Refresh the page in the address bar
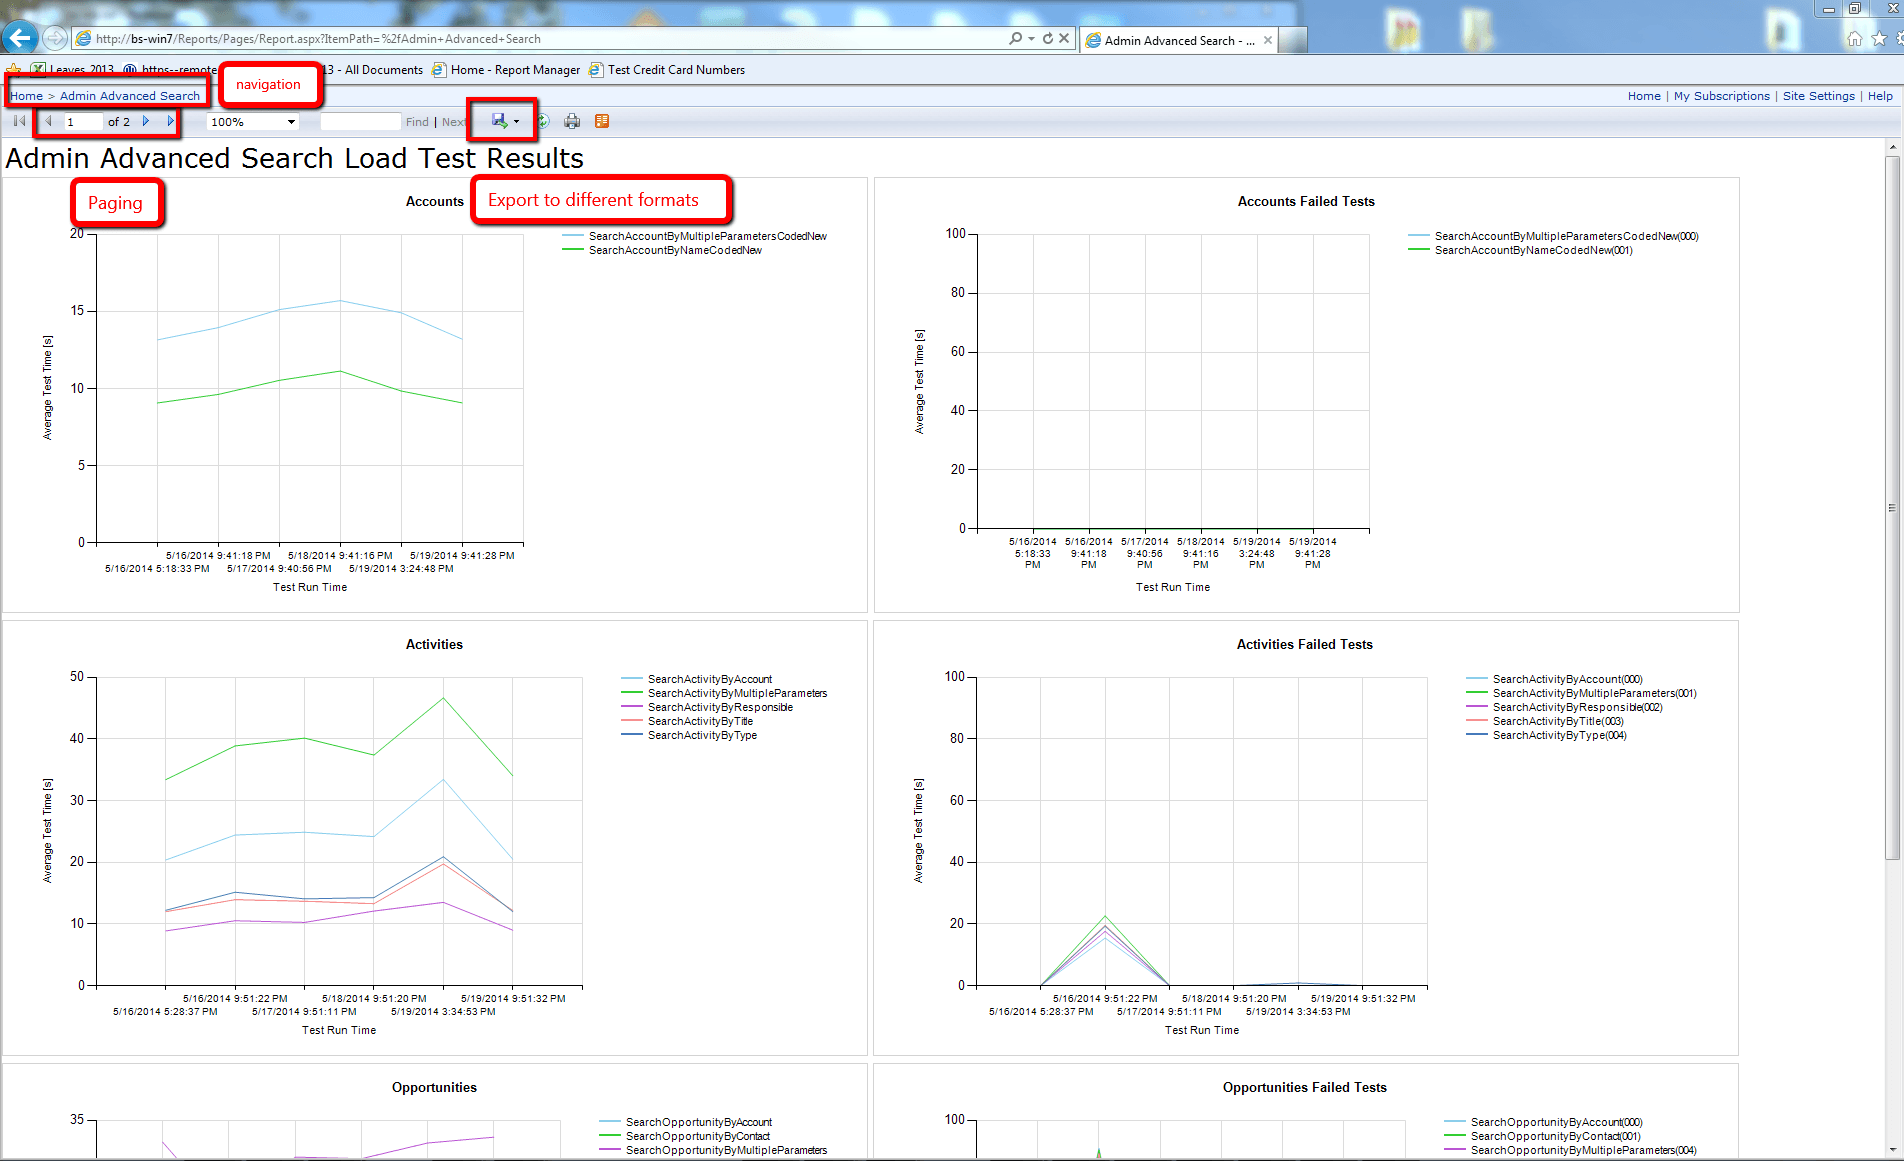 1047,38
